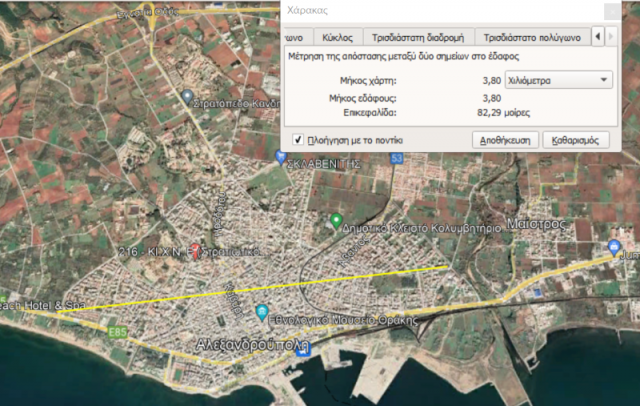Screen dimensions: 640x406
Task: Click the Beach Hotel & Spa label
Action: pos(42,305)
